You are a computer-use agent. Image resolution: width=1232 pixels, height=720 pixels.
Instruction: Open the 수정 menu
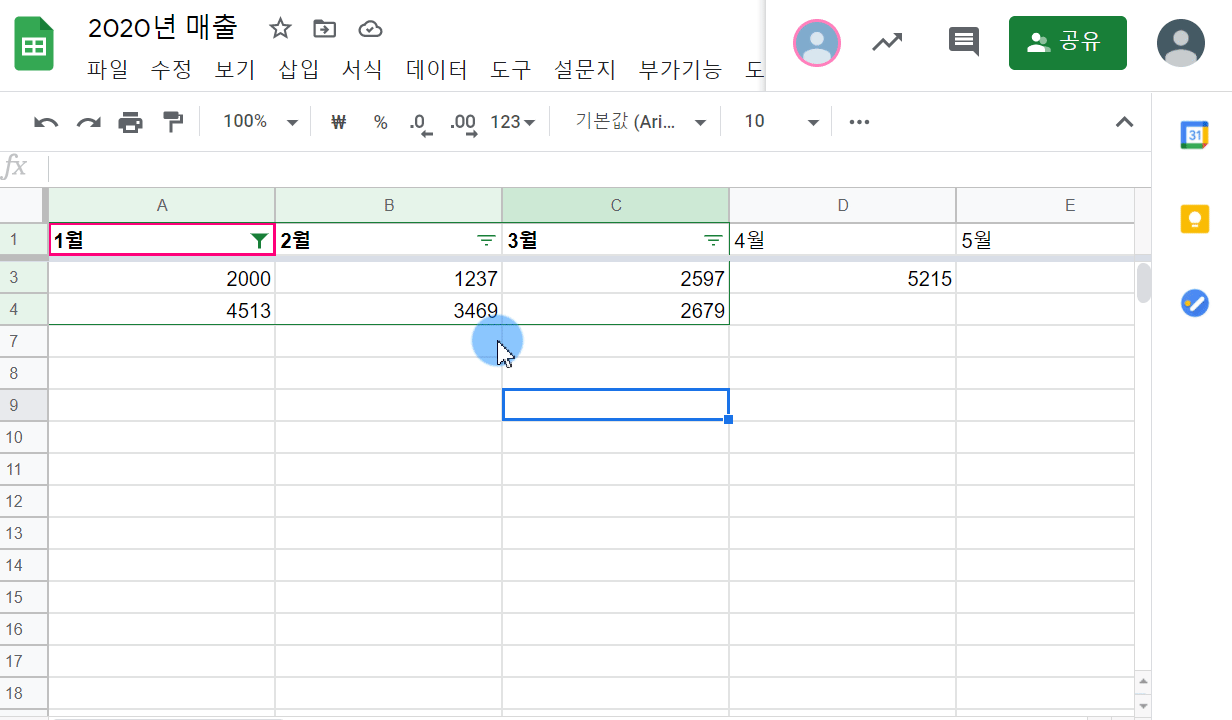171,70
